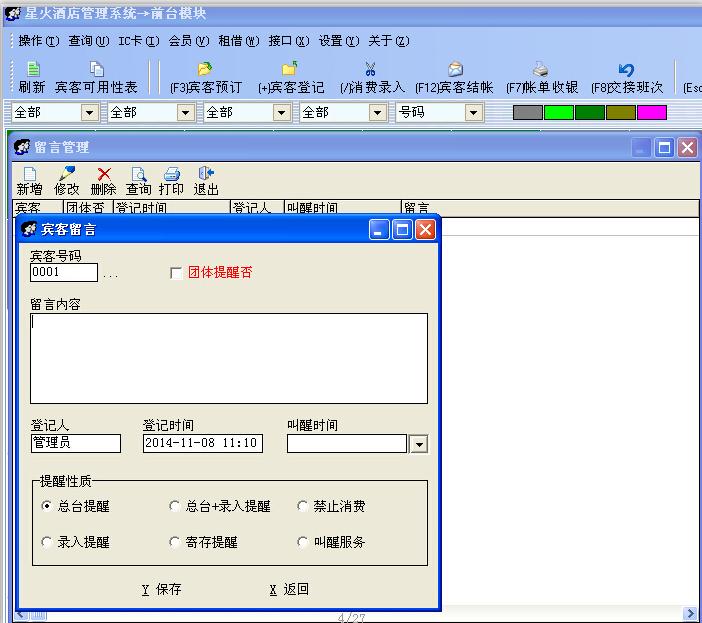702x623 pixels.
Task: Click the (F12)宾客结帐 checkout icon
Action: point(455,69)
